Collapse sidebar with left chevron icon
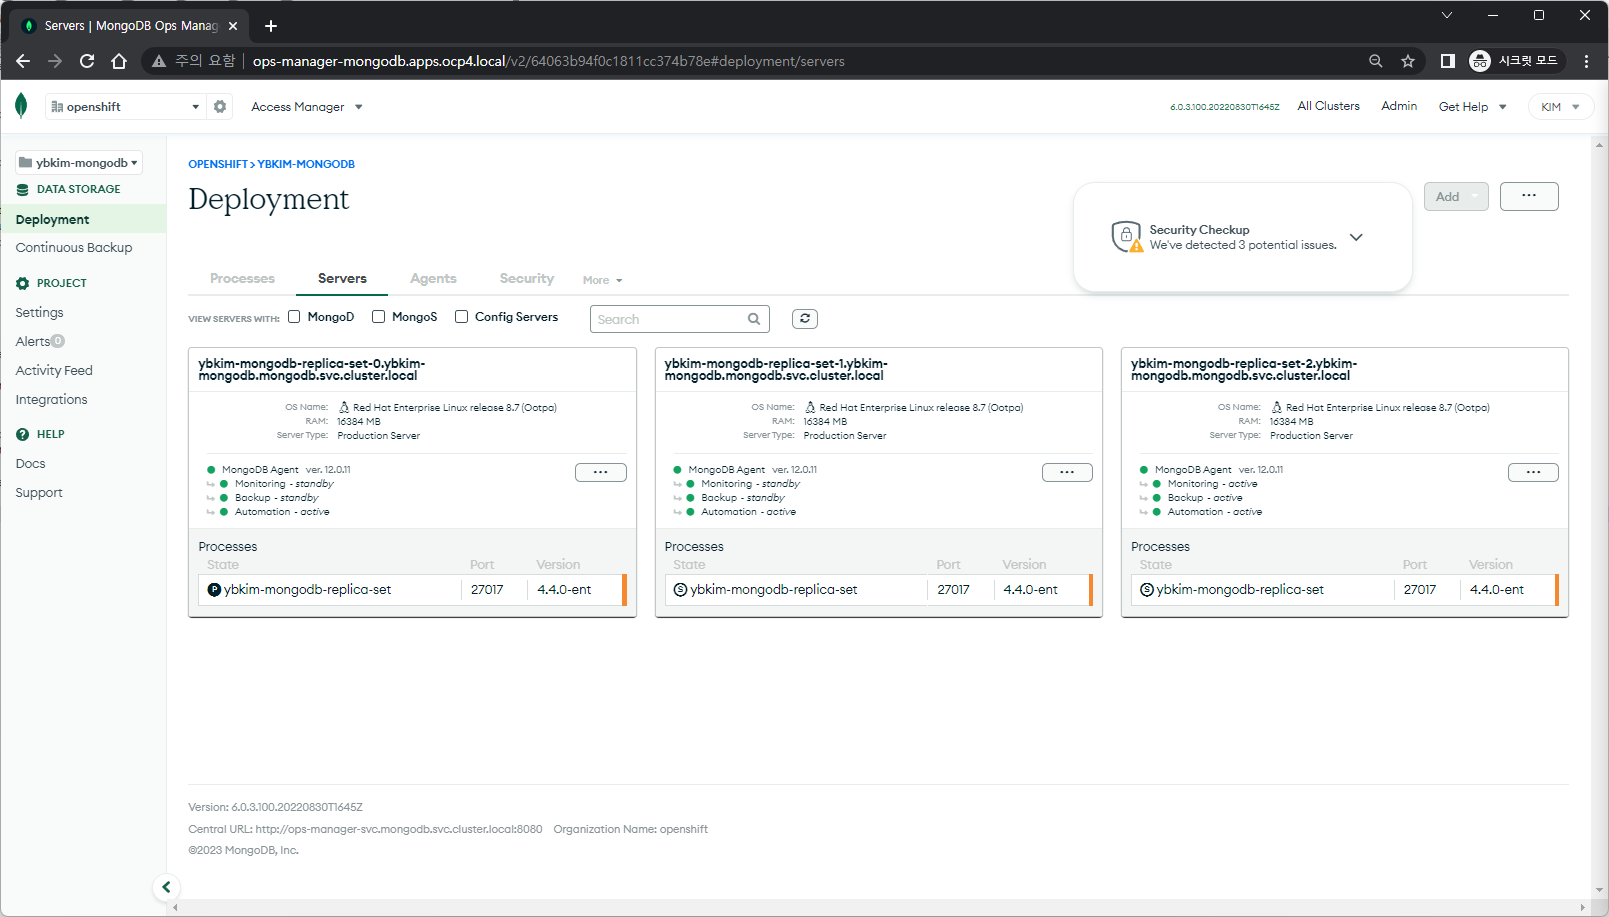Screen dimensions: 1609x917 tap(166, 887)
